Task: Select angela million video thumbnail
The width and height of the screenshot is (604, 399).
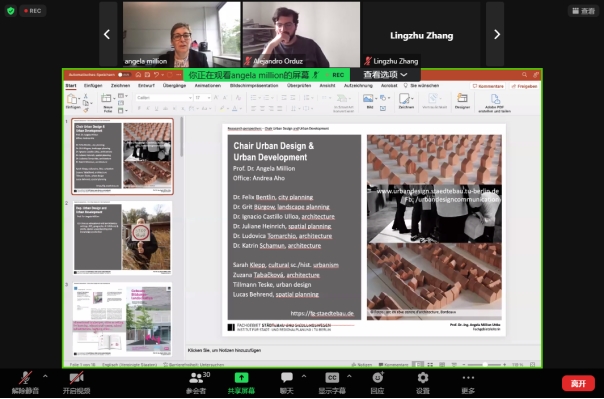Action: tap(181, 34)
